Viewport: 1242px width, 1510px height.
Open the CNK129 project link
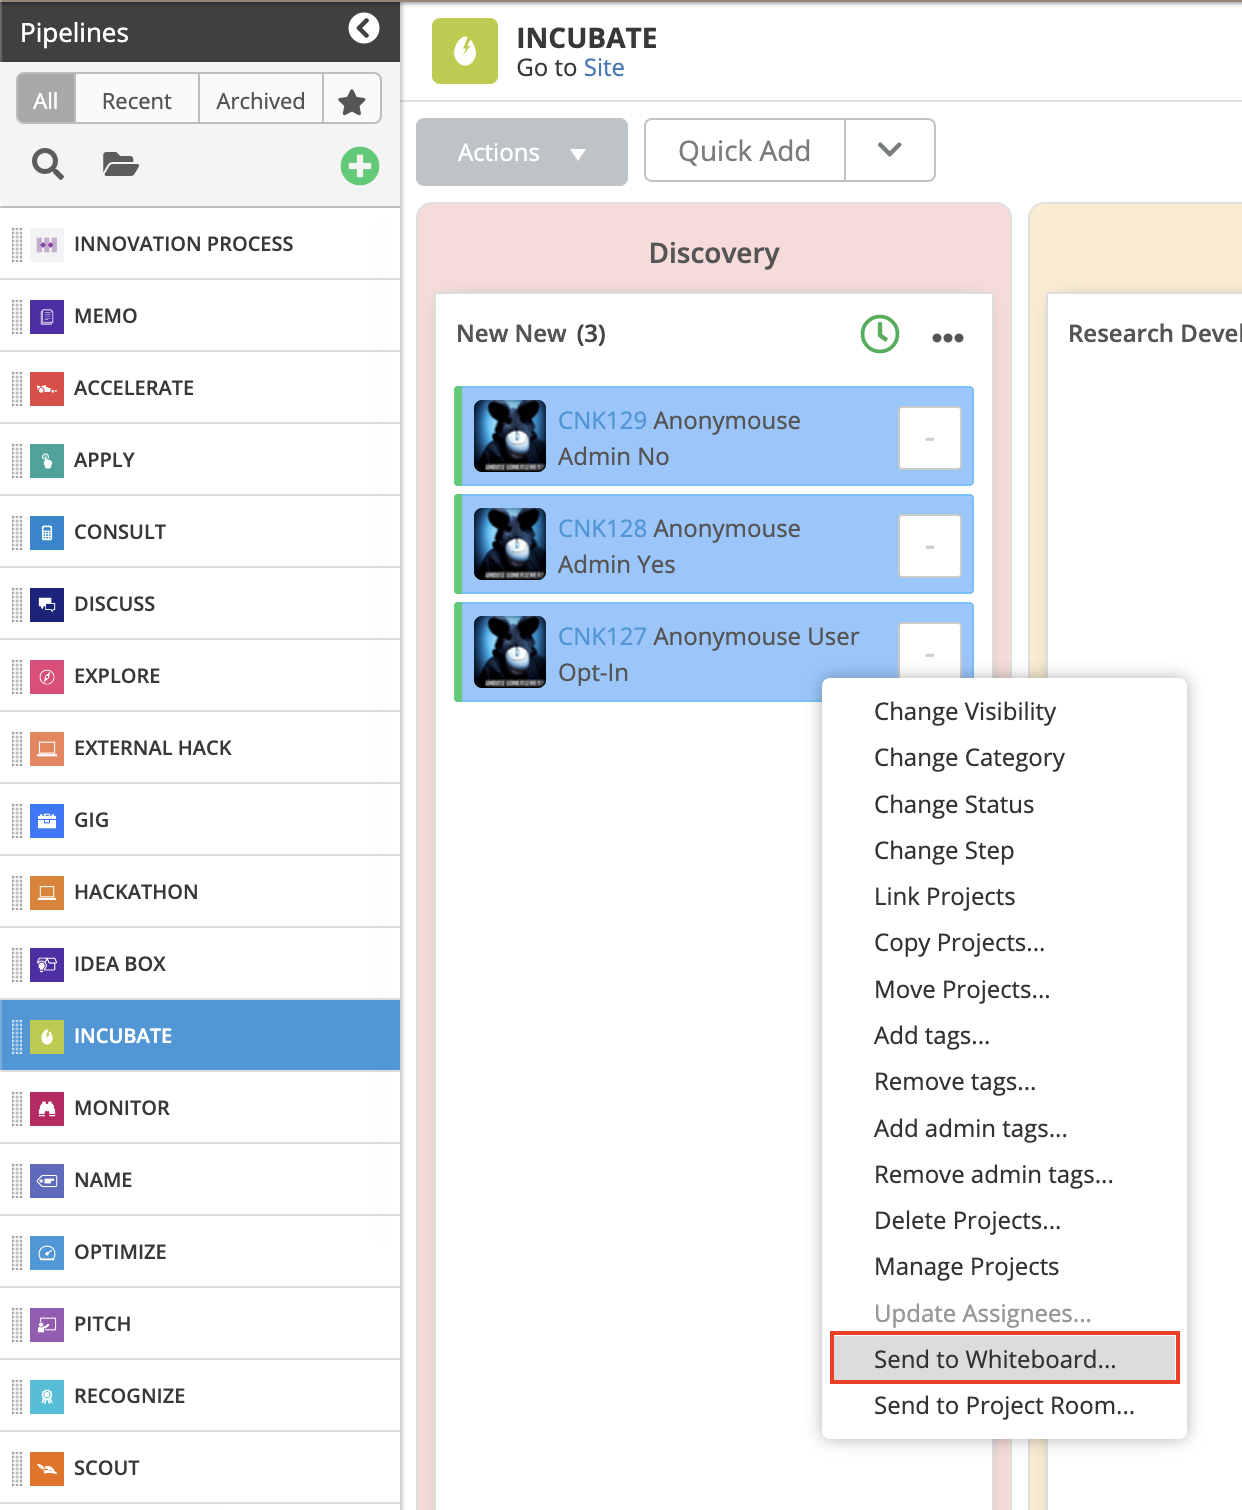602,421
